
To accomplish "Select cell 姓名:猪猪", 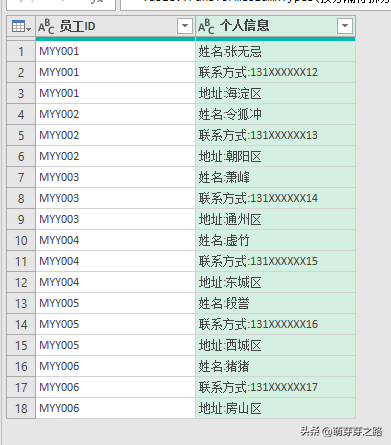I will tap(275, 366).
